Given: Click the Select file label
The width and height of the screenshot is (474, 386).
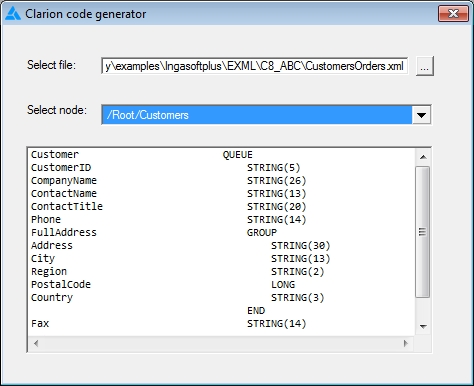Looking at the screenshot, I should (51, 65).
